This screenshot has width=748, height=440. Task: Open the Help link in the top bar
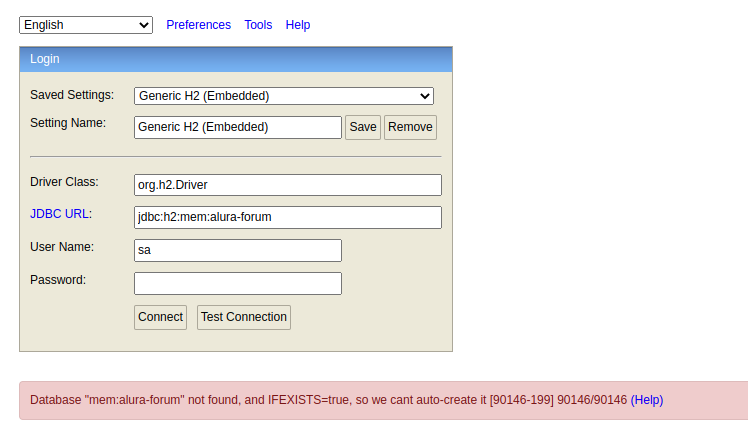pyautogui.click(x=298, y=25)
